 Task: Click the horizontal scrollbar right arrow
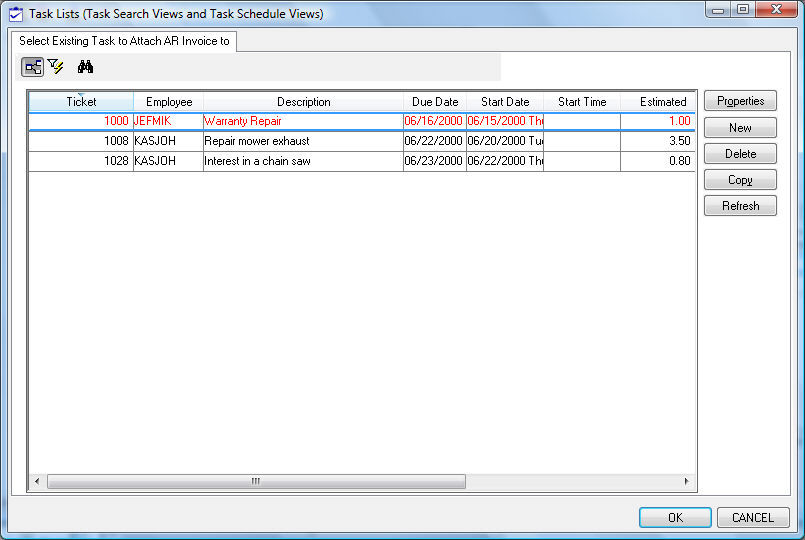(x=686, y=482)
